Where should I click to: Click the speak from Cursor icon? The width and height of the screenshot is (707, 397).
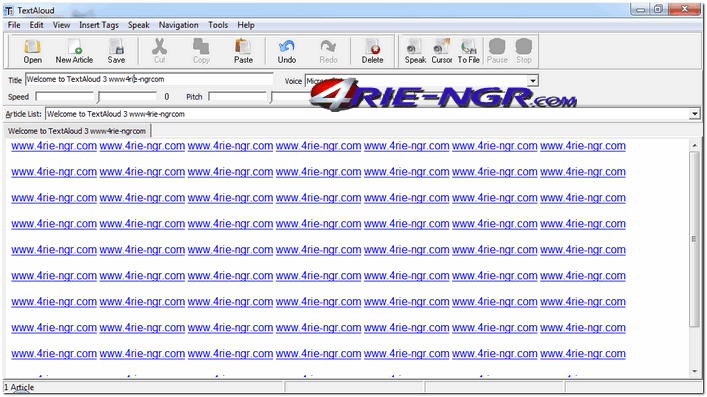(441, 51)
